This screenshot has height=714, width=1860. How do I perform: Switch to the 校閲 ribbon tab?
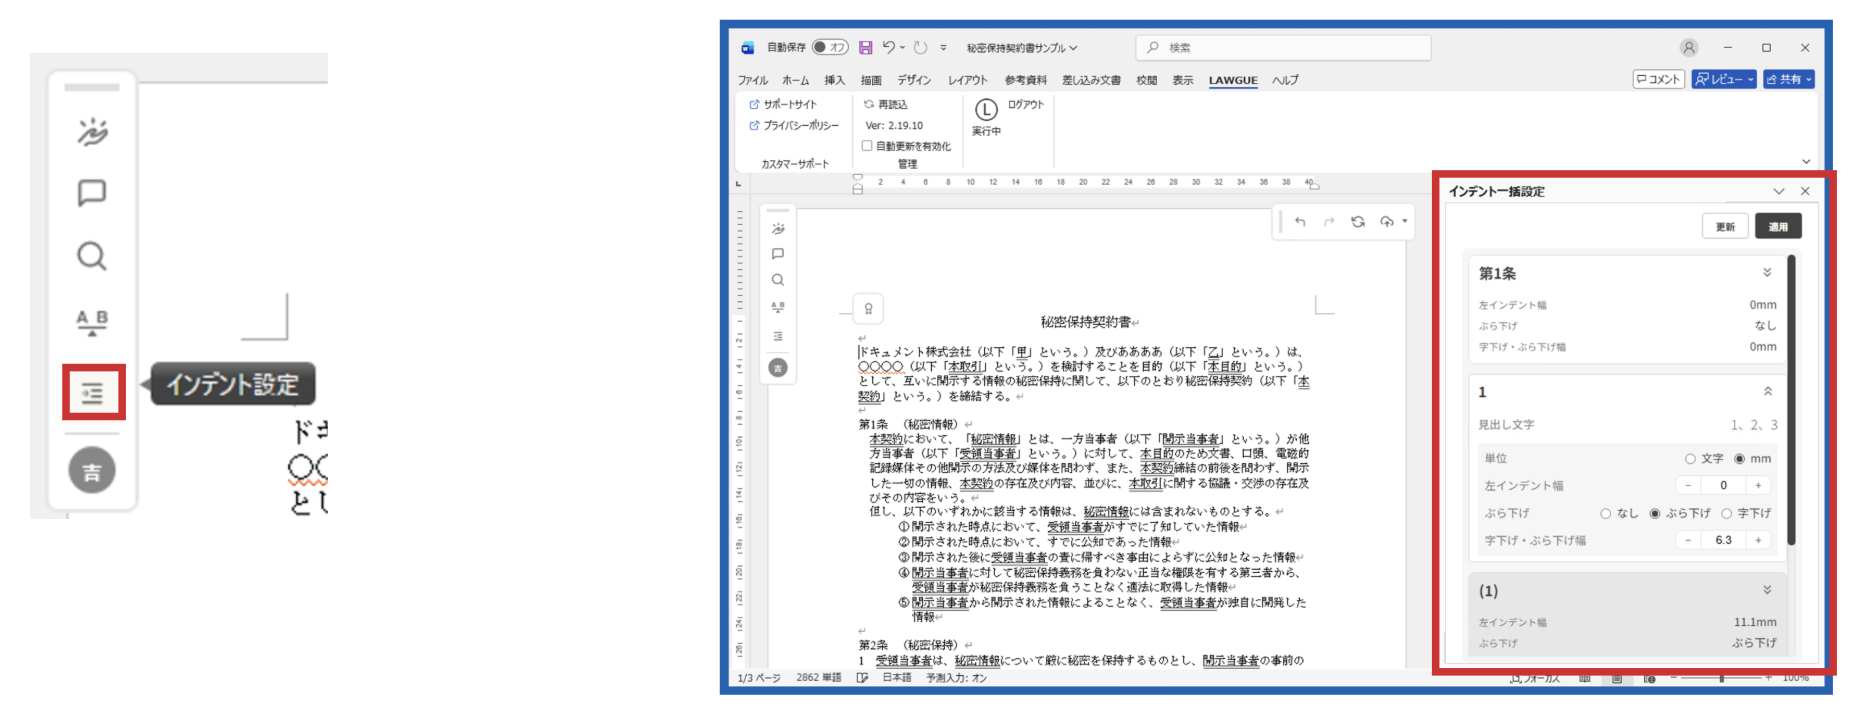point(1146,80)
